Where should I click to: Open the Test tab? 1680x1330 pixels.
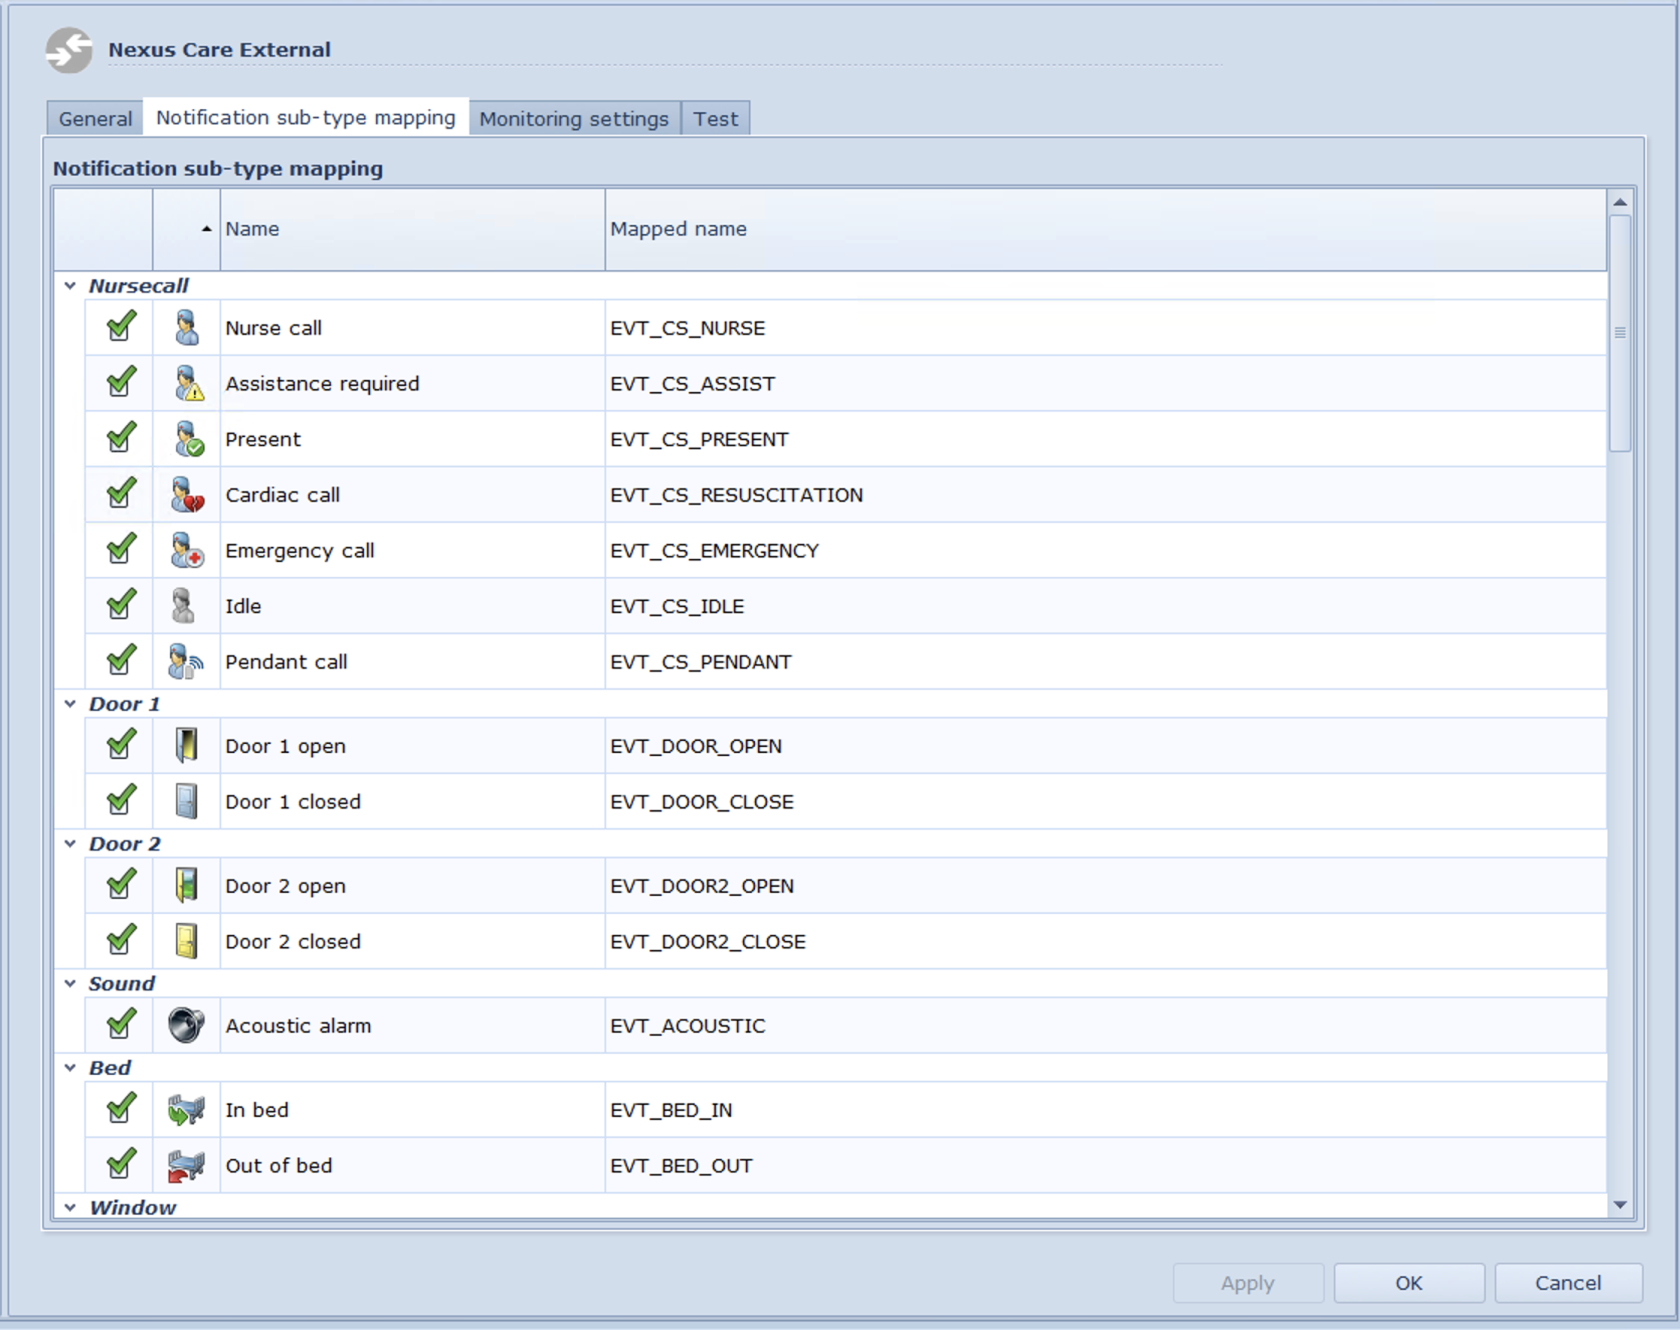click(715, 118)
